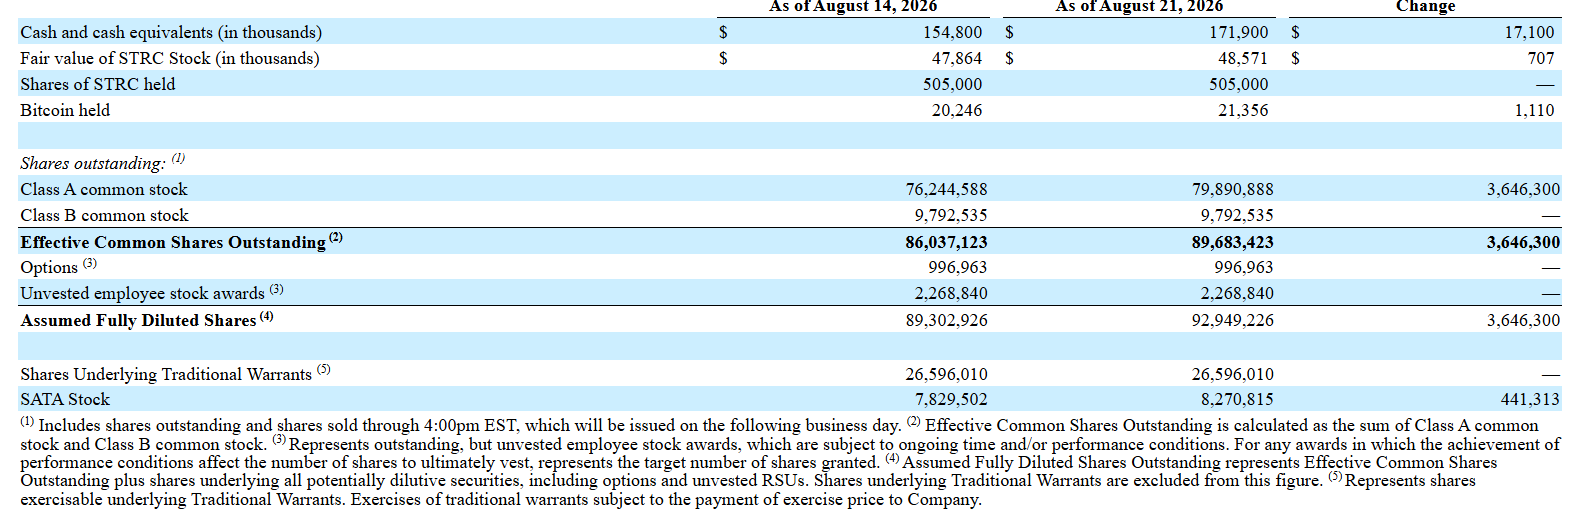This screenshot has height=522, width=1587.
Task: Select the Class B August 14 value 9,792,535
Action: pos(951,215)
